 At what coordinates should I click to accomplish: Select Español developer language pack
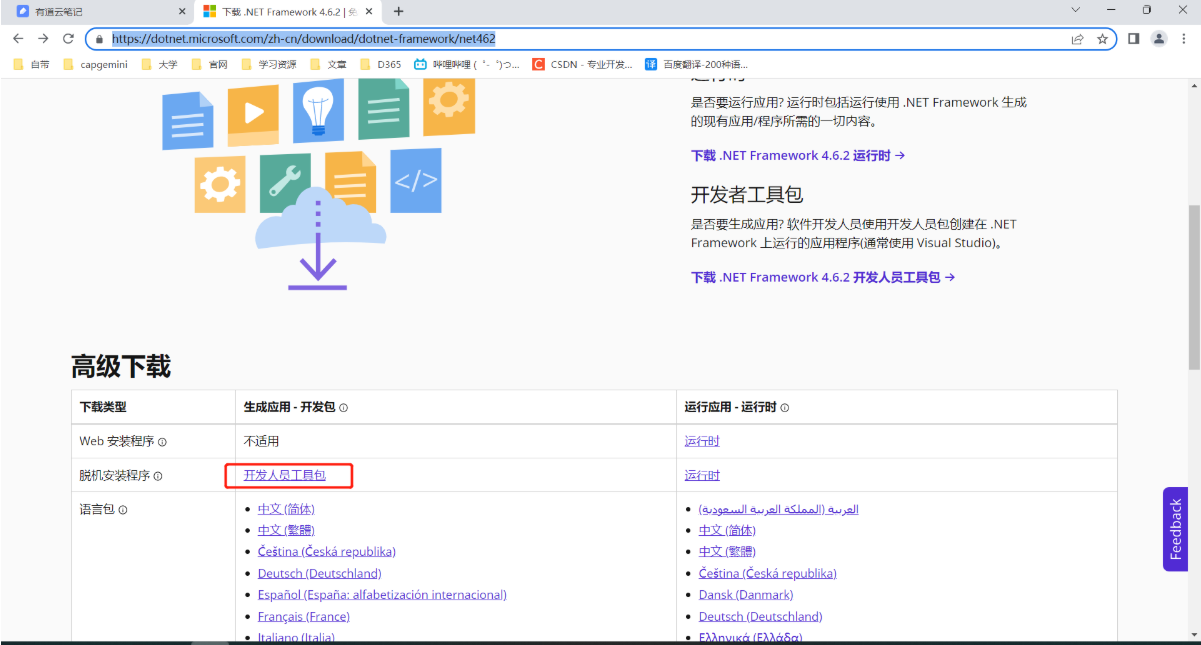[x=382, y=595]
